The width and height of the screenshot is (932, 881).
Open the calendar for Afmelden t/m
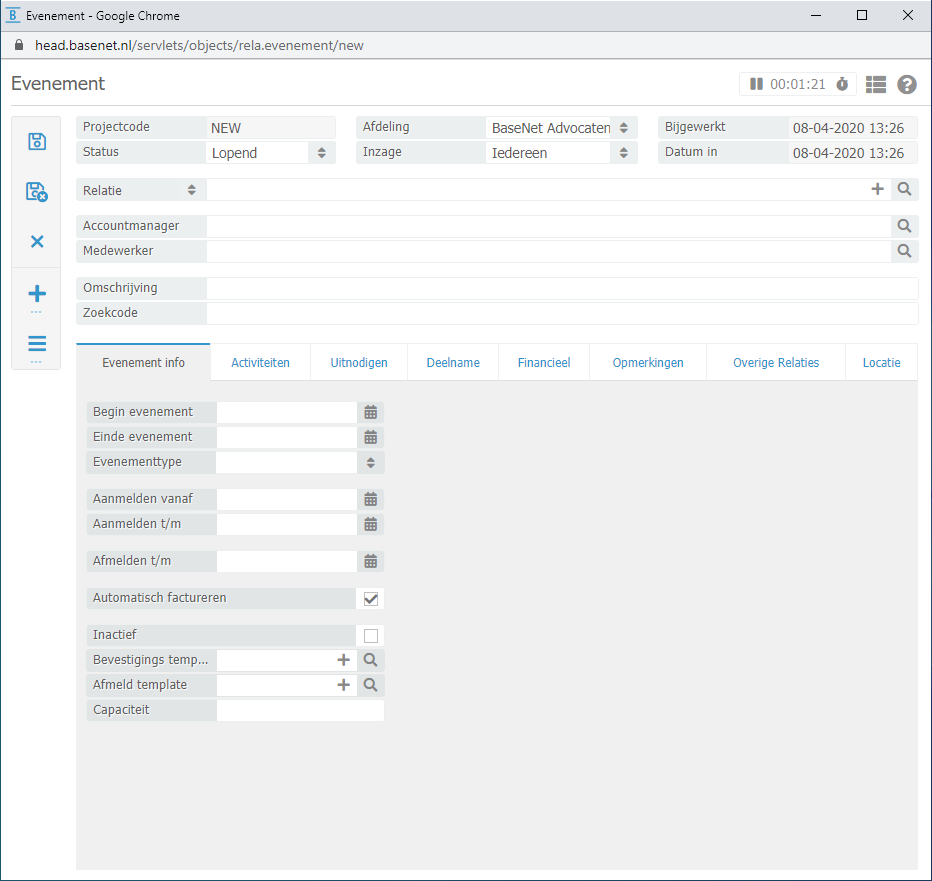click(x=371, y=561)
